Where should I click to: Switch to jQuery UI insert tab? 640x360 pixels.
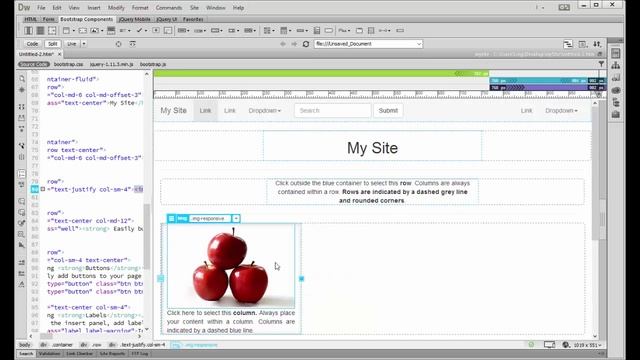coord(167,19)
